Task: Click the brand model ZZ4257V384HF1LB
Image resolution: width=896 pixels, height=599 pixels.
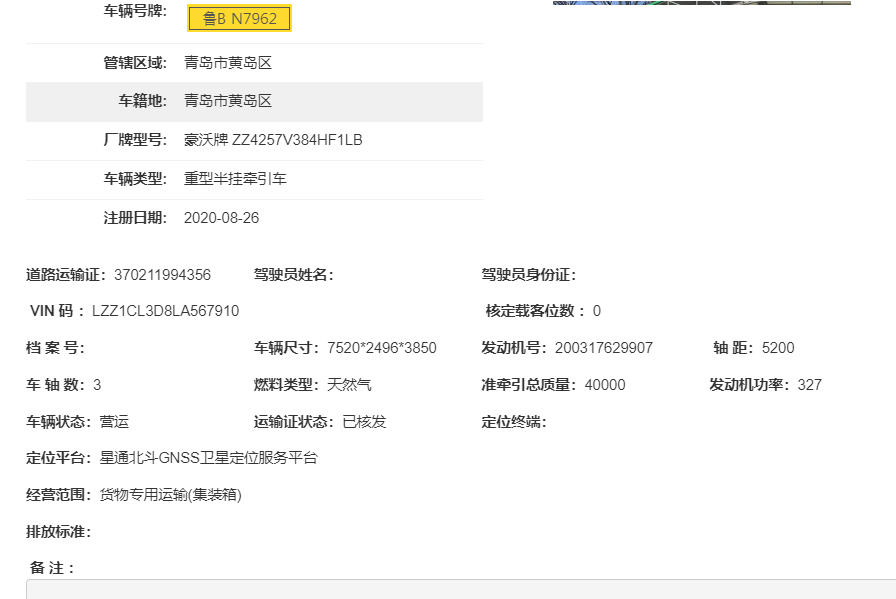Action: click(x=273, y=140)
